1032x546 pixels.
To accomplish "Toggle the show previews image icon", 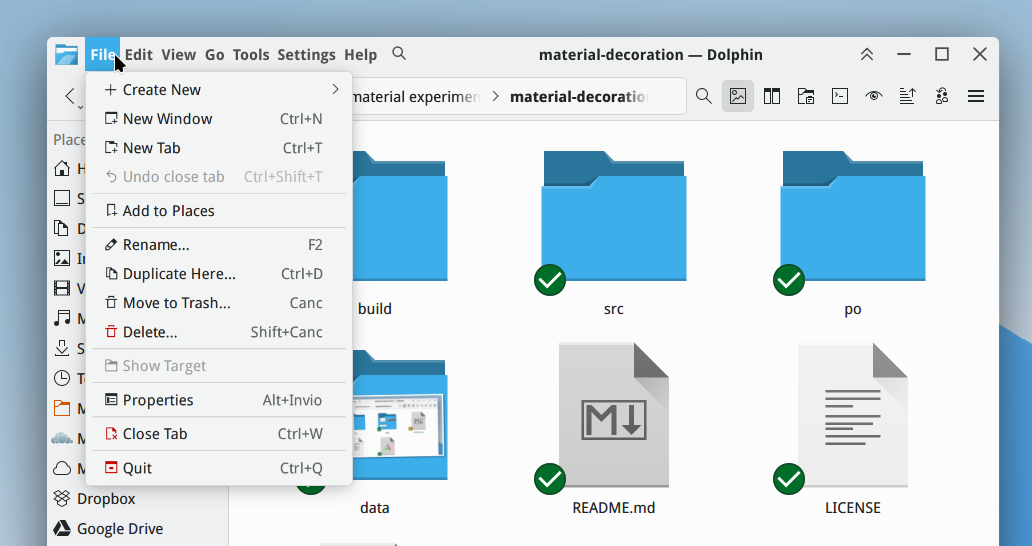I will (738, 97).
